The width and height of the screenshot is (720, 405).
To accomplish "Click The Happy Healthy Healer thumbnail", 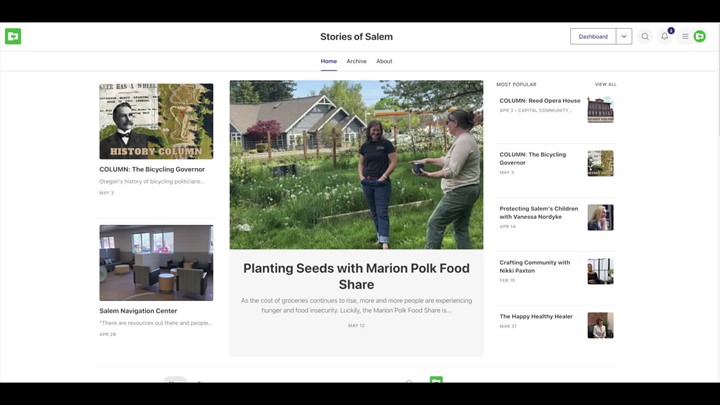I will [600, 325].
